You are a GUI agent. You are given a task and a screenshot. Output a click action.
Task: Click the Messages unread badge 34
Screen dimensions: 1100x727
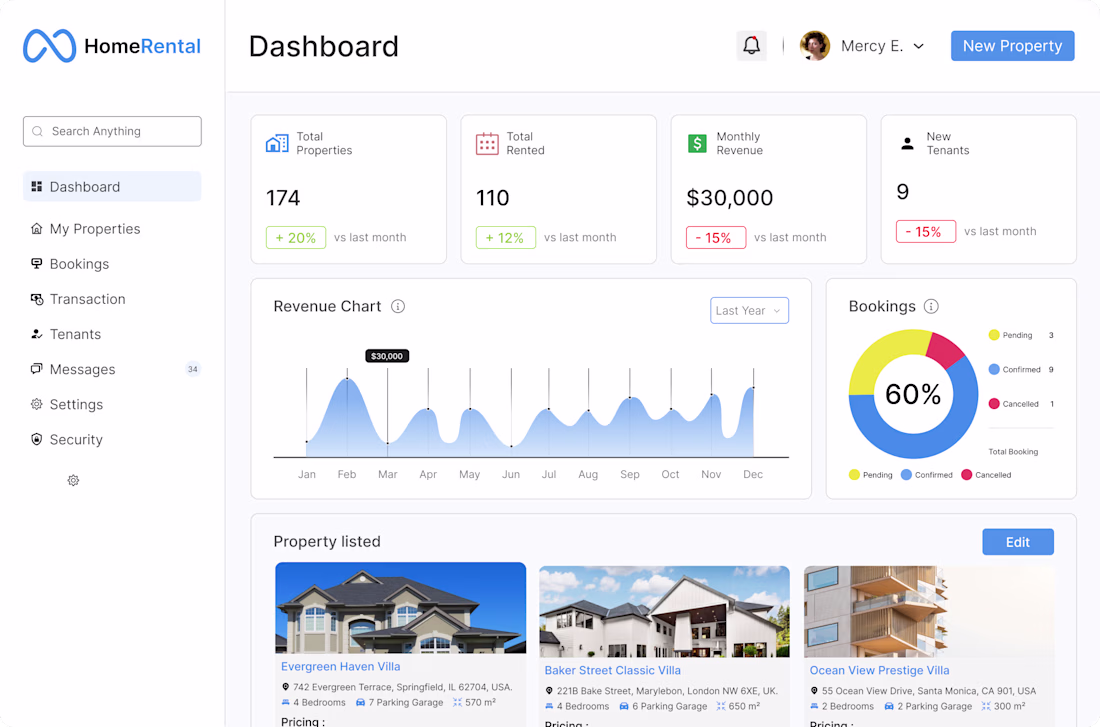tap(192, 369)
